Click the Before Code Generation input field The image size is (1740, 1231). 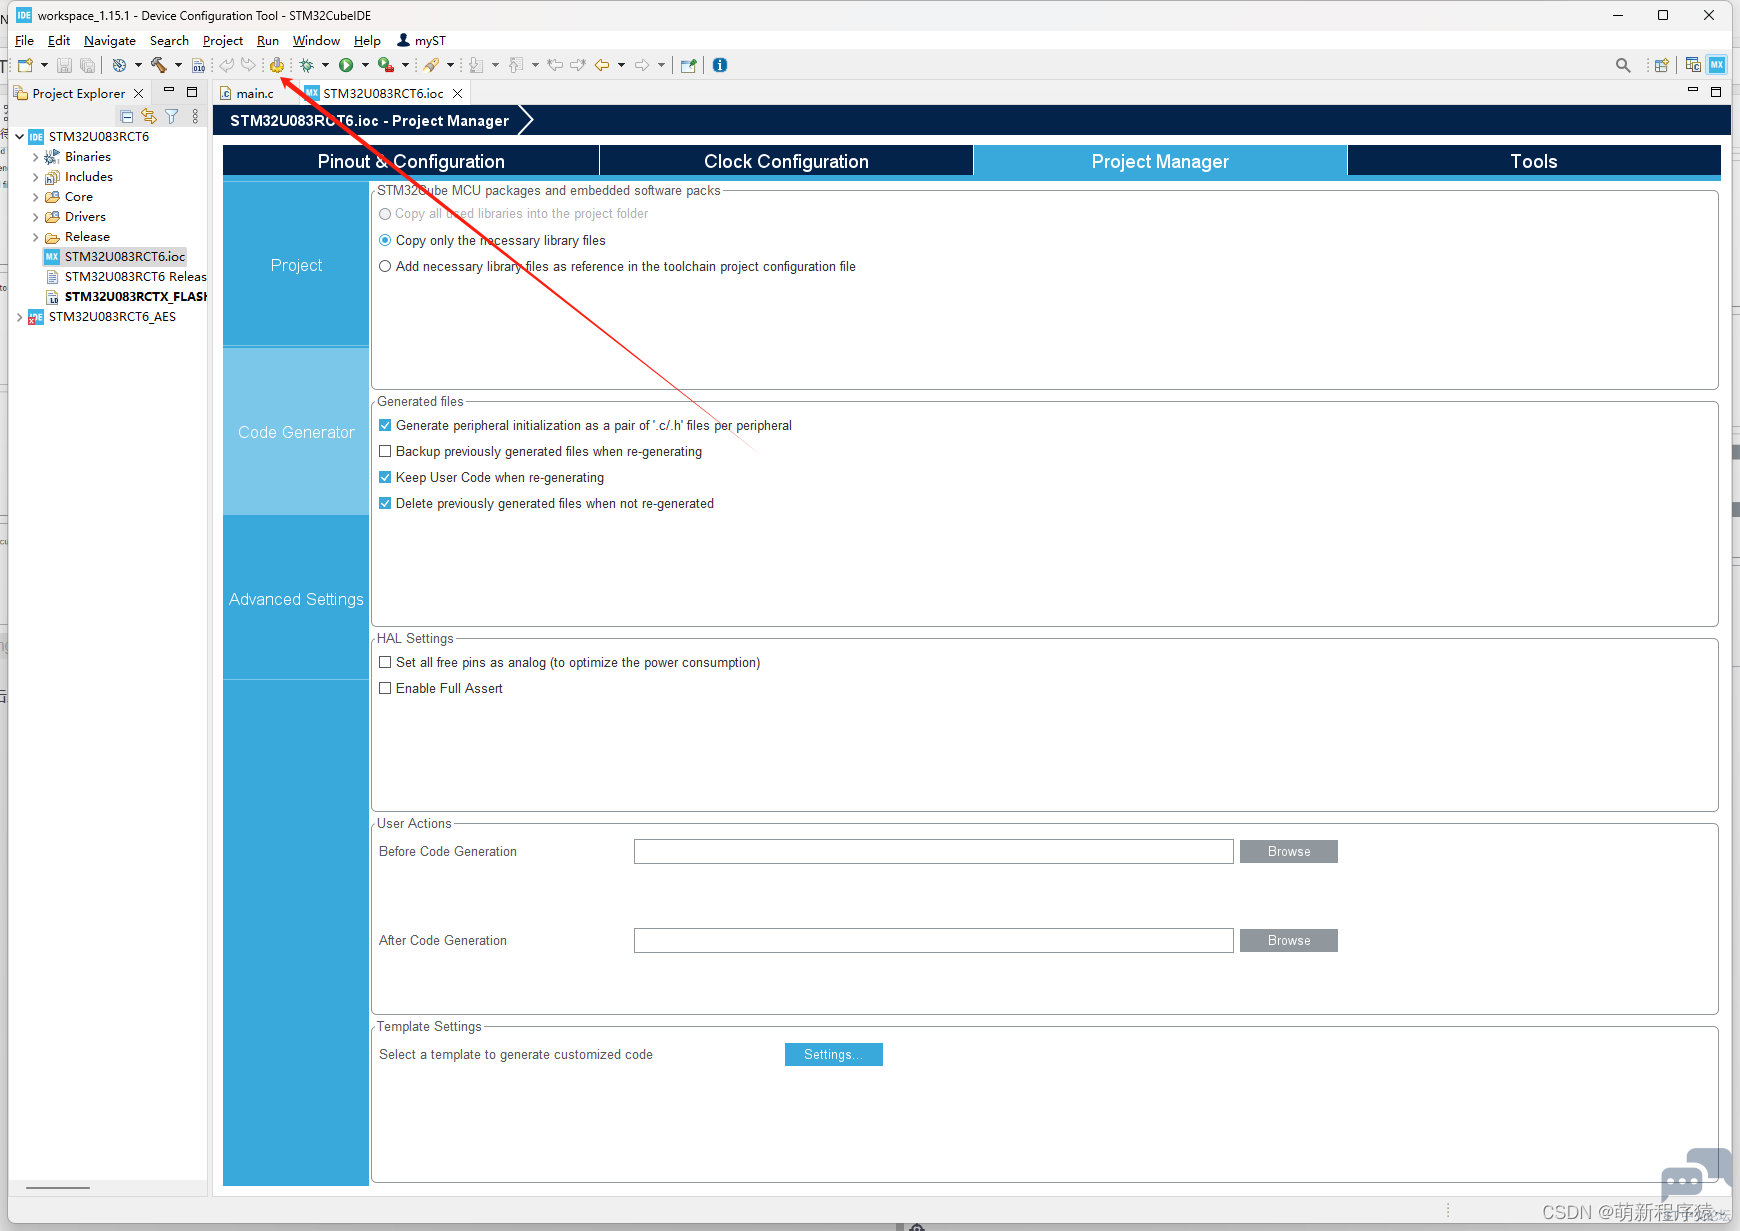[x=934, y=851]
